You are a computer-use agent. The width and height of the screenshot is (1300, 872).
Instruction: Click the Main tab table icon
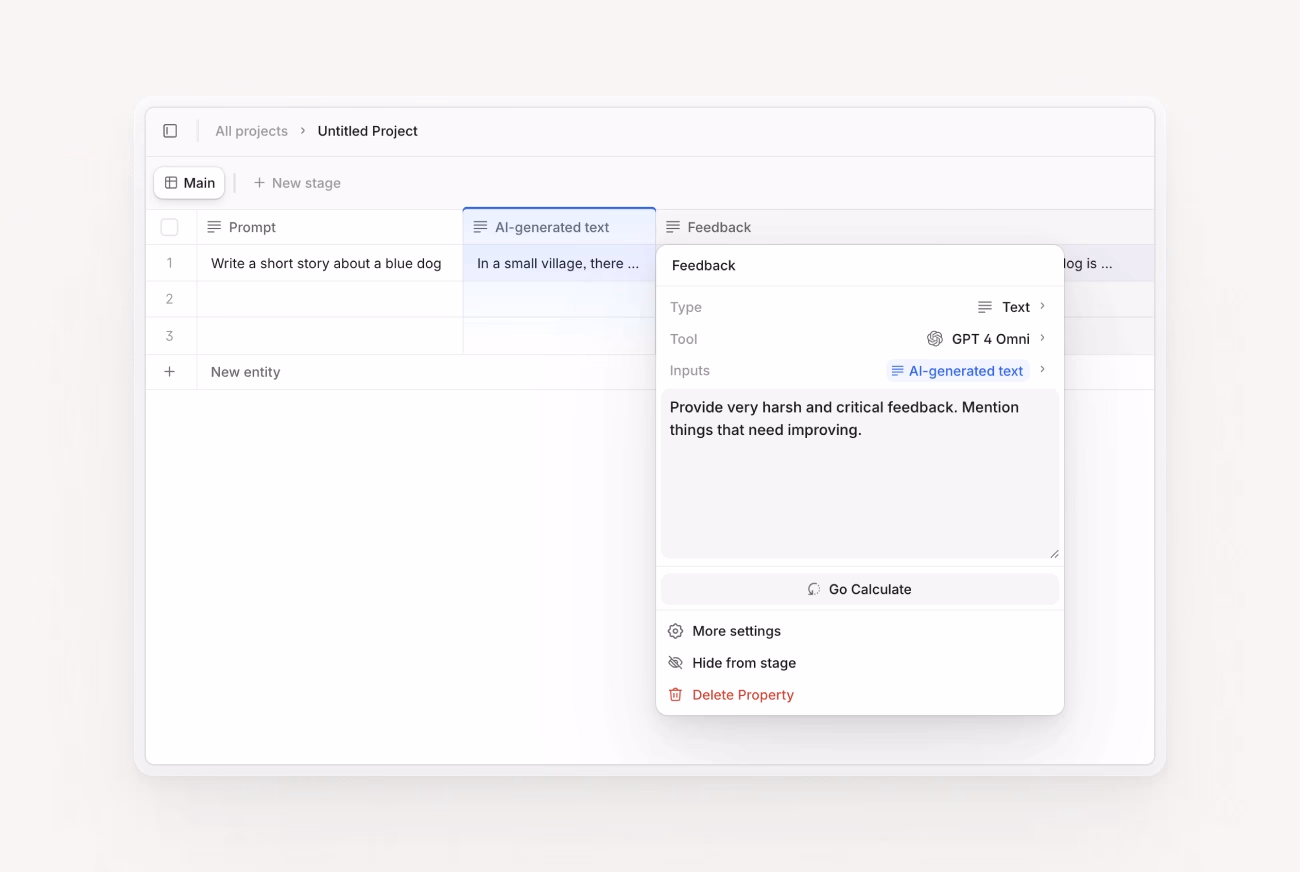(x=171, y=183)
